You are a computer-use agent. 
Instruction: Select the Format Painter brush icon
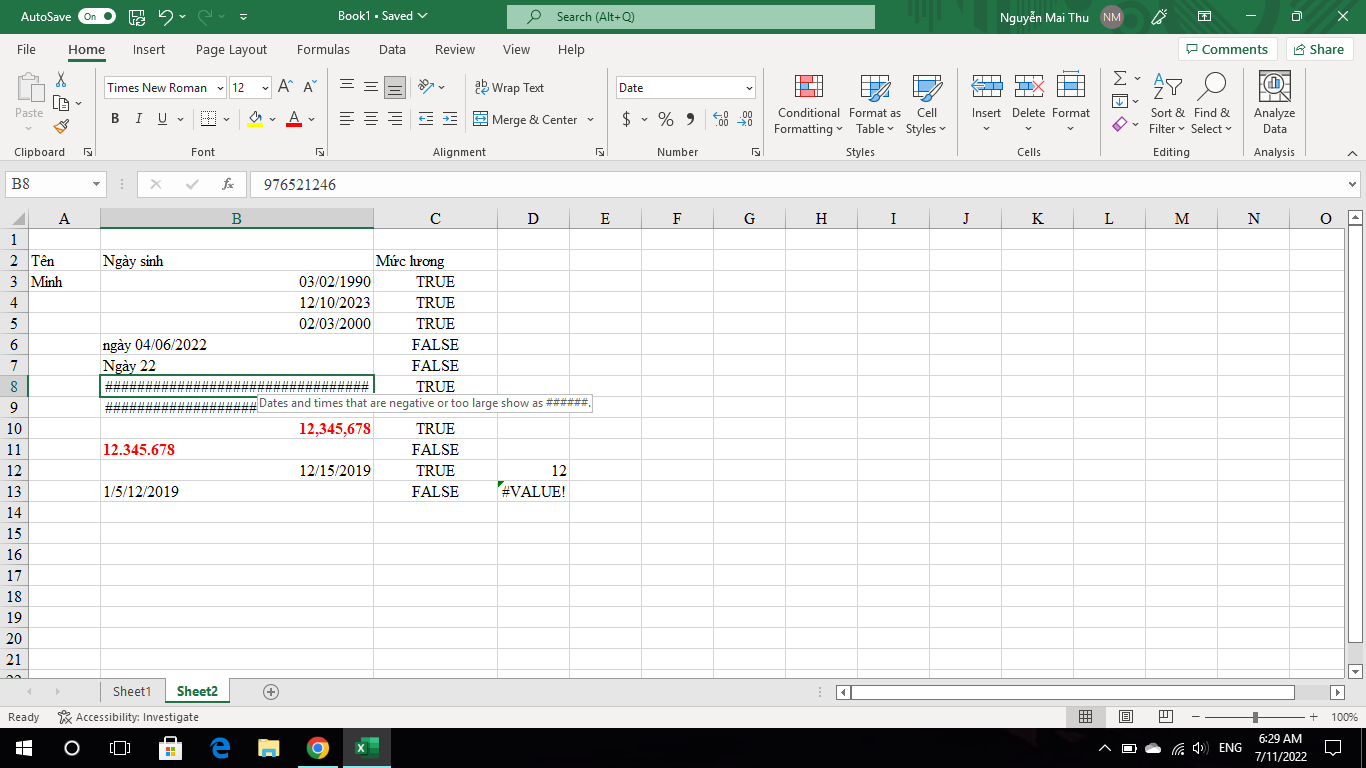tap(61, 127)
